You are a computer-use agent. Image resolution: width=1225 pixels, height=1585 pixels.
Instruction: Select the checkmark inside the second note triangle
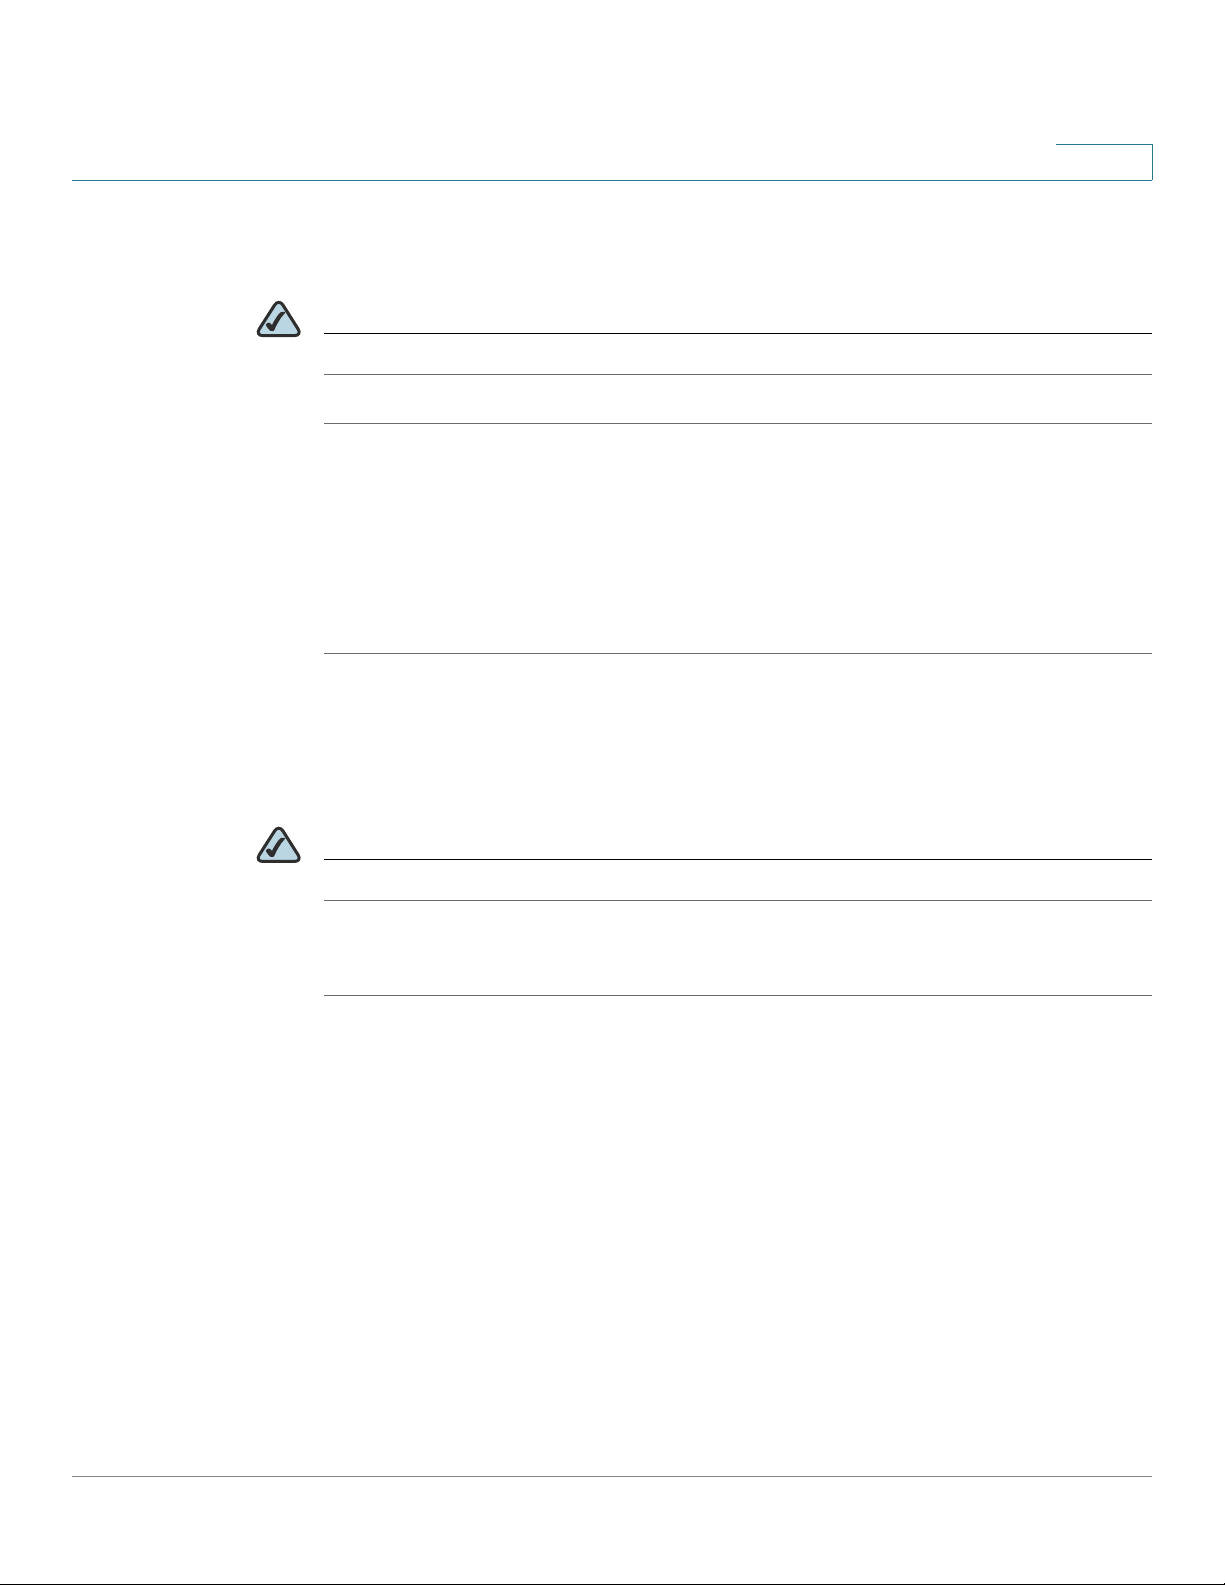pos(279,847)
